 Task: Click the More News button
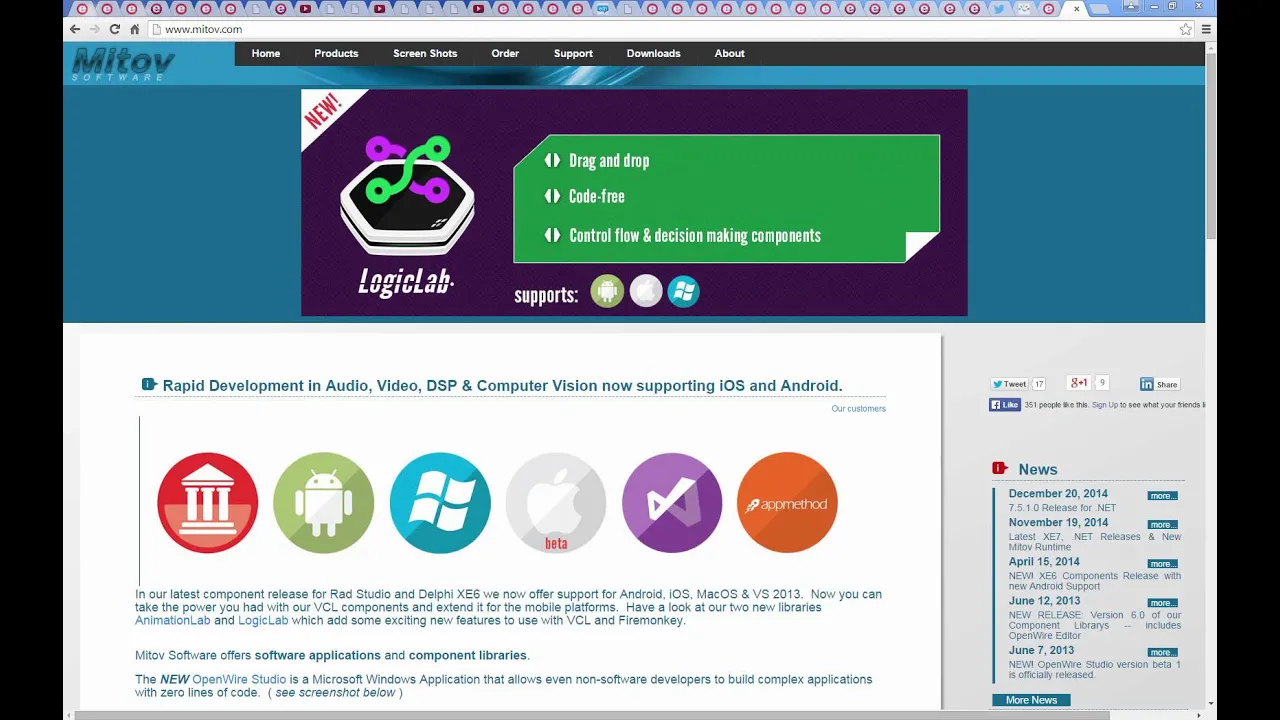(x=1031, y=700)
